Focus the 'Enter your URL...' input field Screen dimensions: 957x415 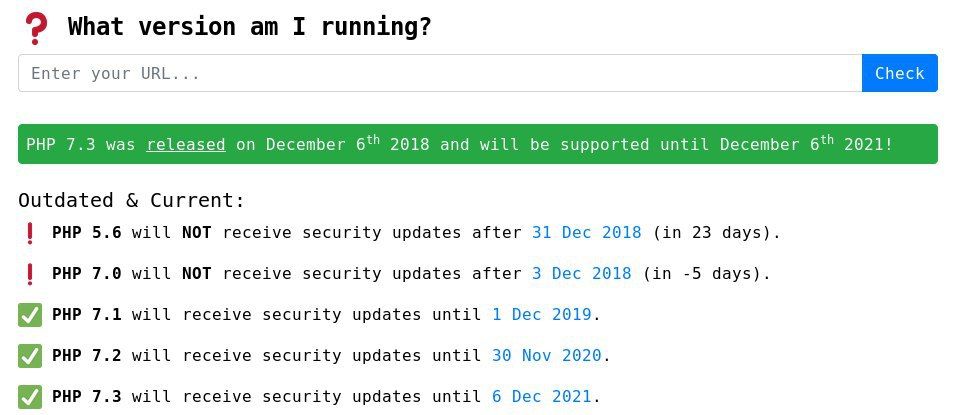[440, 73]
